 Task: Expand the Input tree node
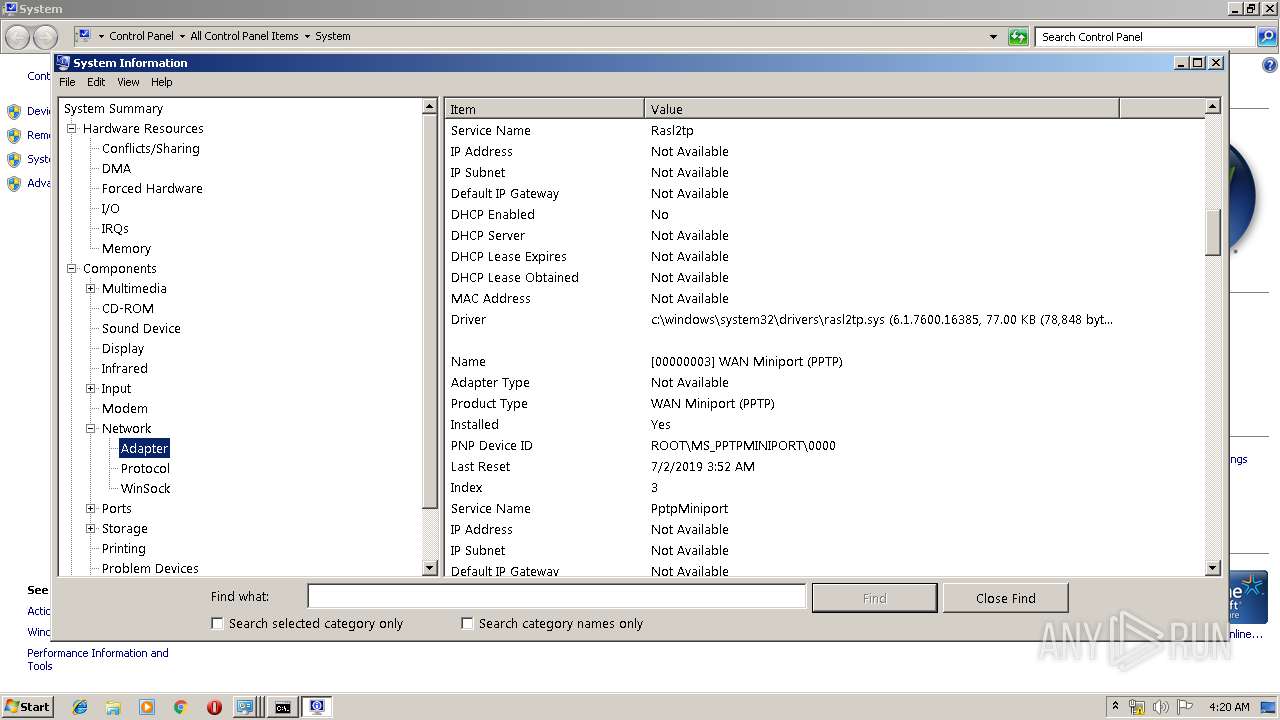point(91,388)
